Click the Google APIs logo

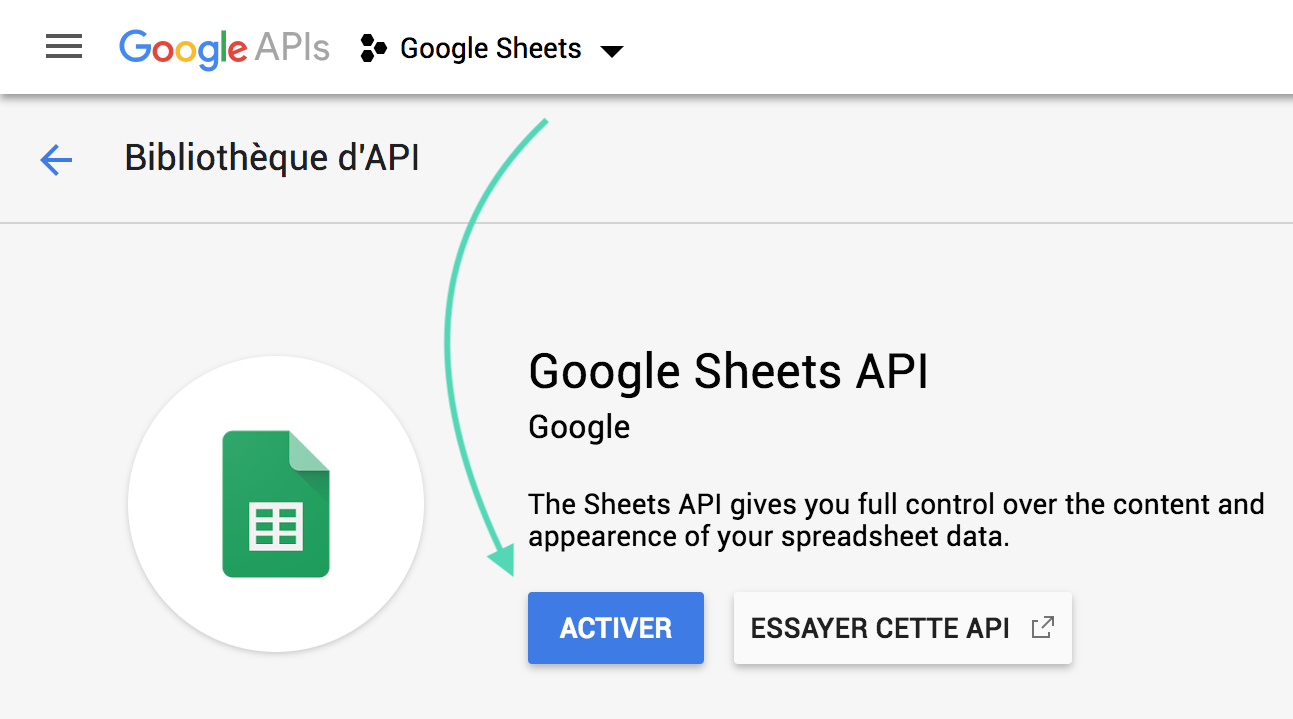coord(224,48)
